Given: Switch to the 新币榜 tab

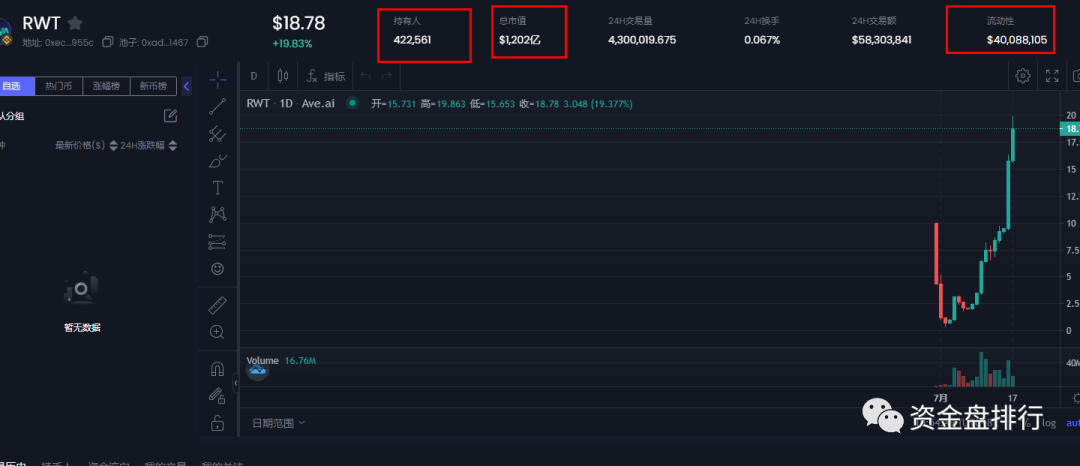Looking at the screenshot, I should [x=153, y=86].
